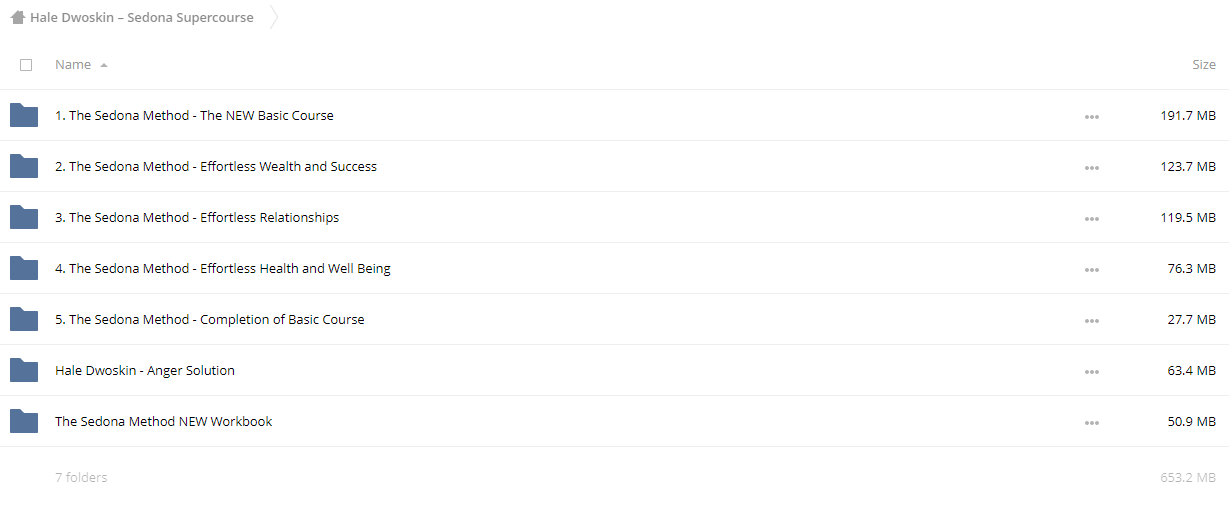The height and width of the screenshot is (513, 1229).
Task: Open more options for Completion of Basic Course
Action: pyautogui.click(x=1091, y=320)
